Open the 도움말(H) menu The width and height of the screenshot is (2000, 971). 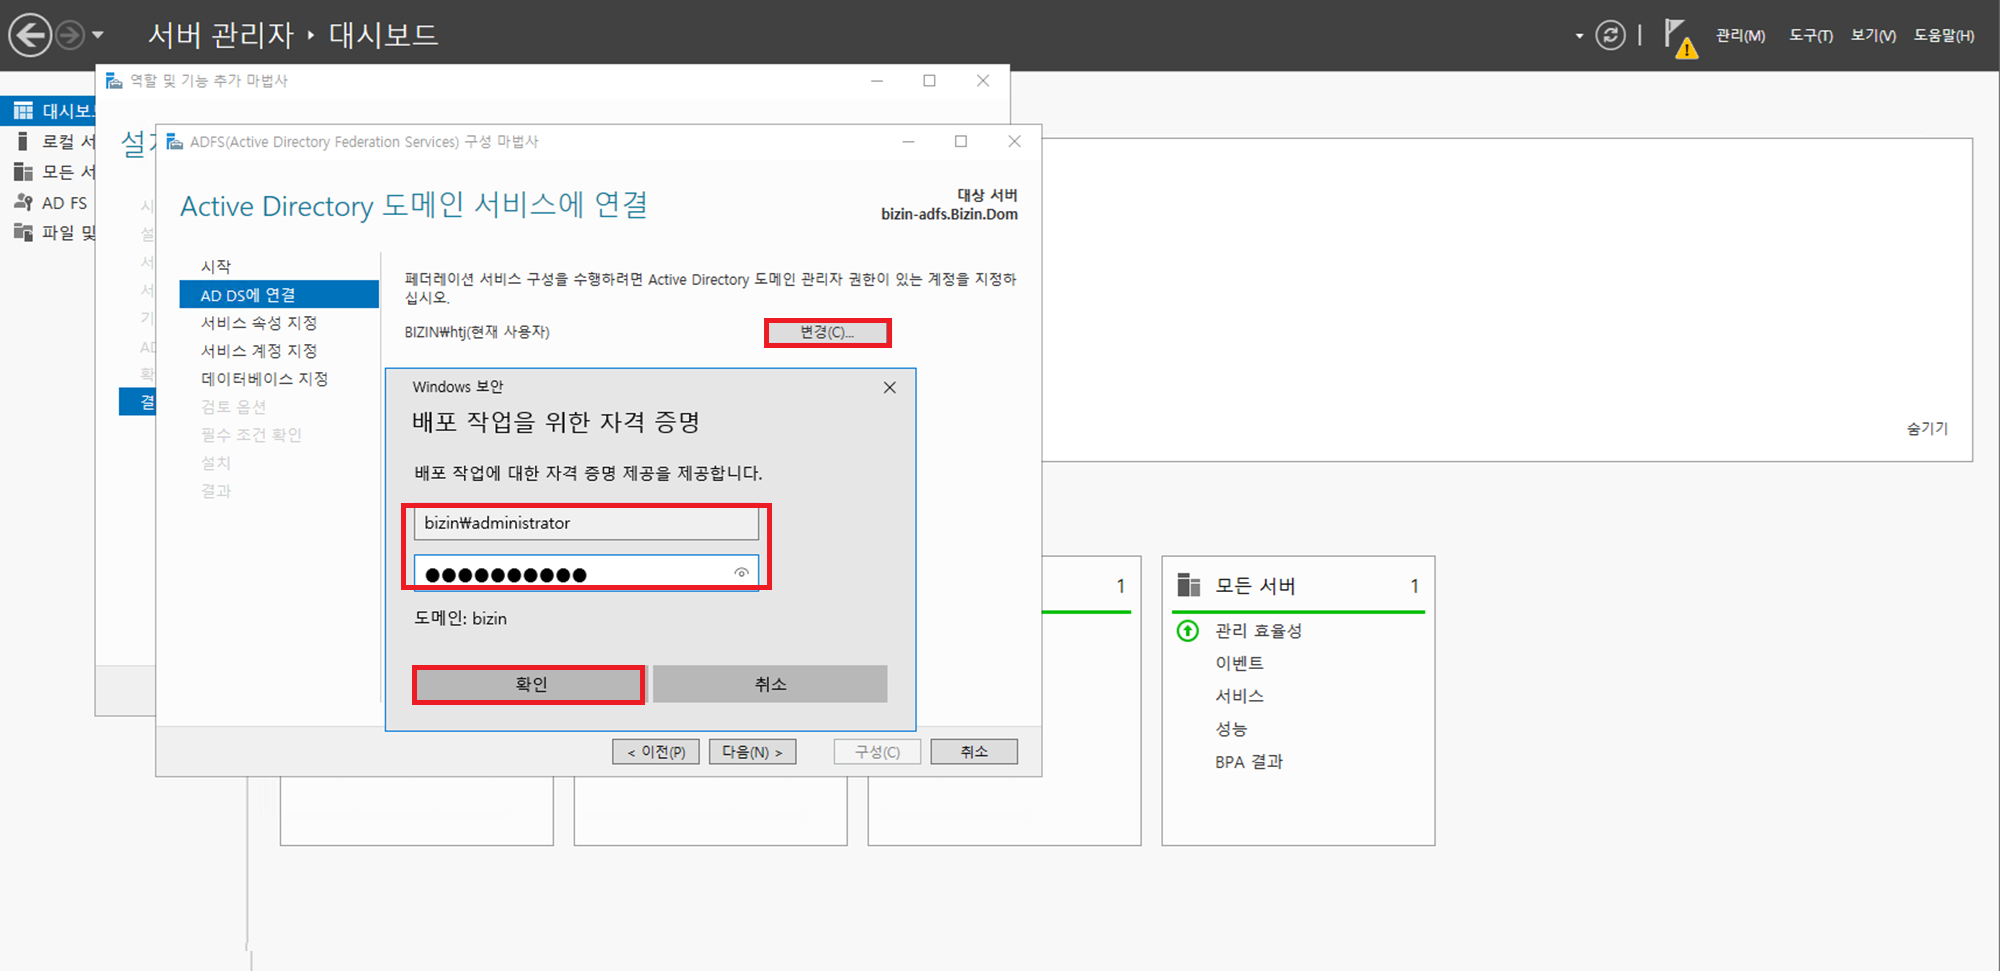coord(1944,36)
